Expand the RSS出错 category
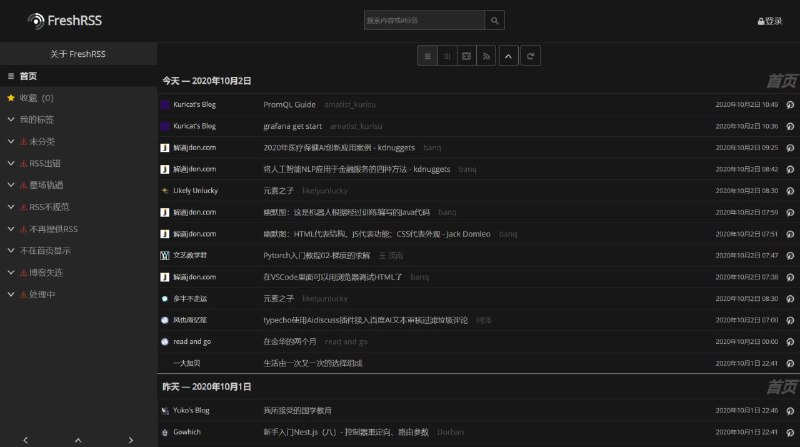 tap(11, 164)
